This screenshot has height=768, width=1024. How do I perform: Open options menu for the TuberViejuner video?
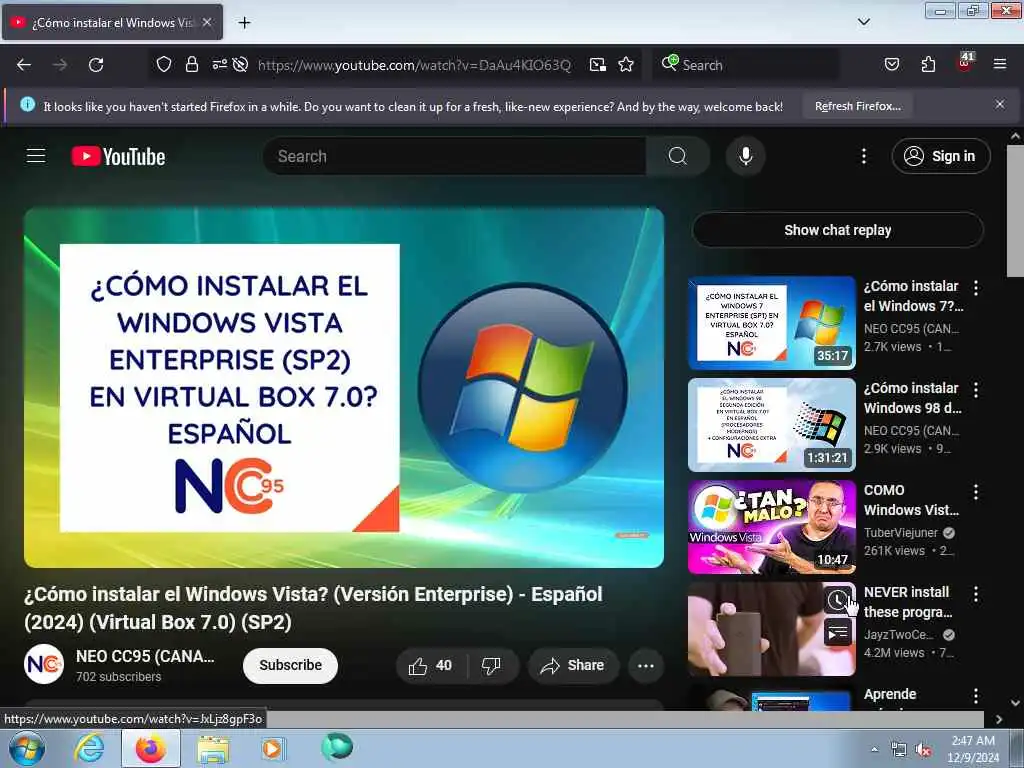pos(976,492)
